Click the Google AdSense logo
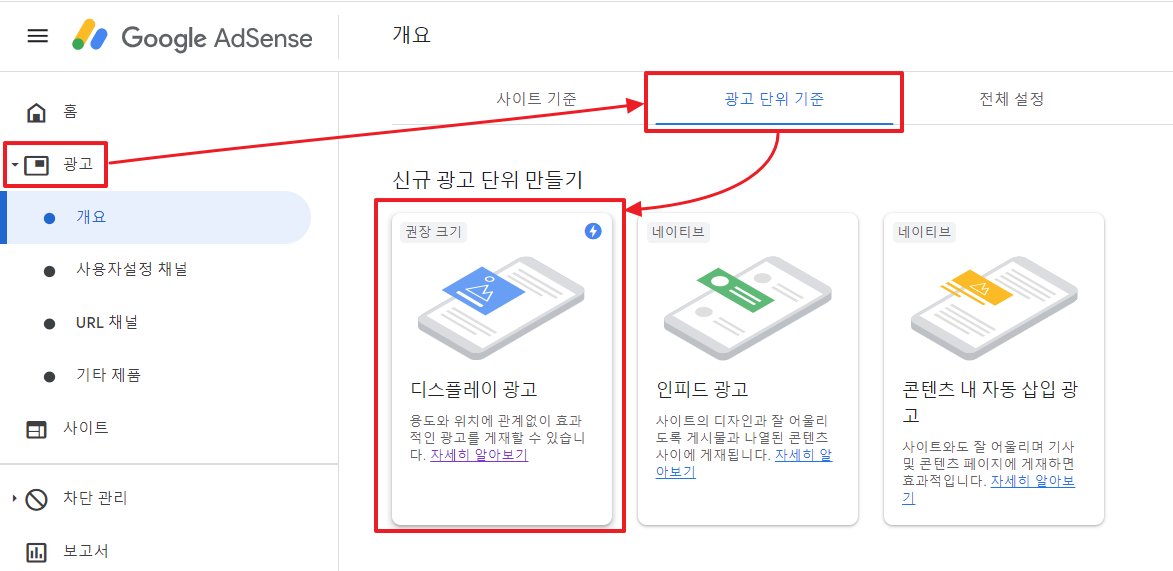This screenshot has height=571, width=1173. pyautogui.click(x=192, y=37)
